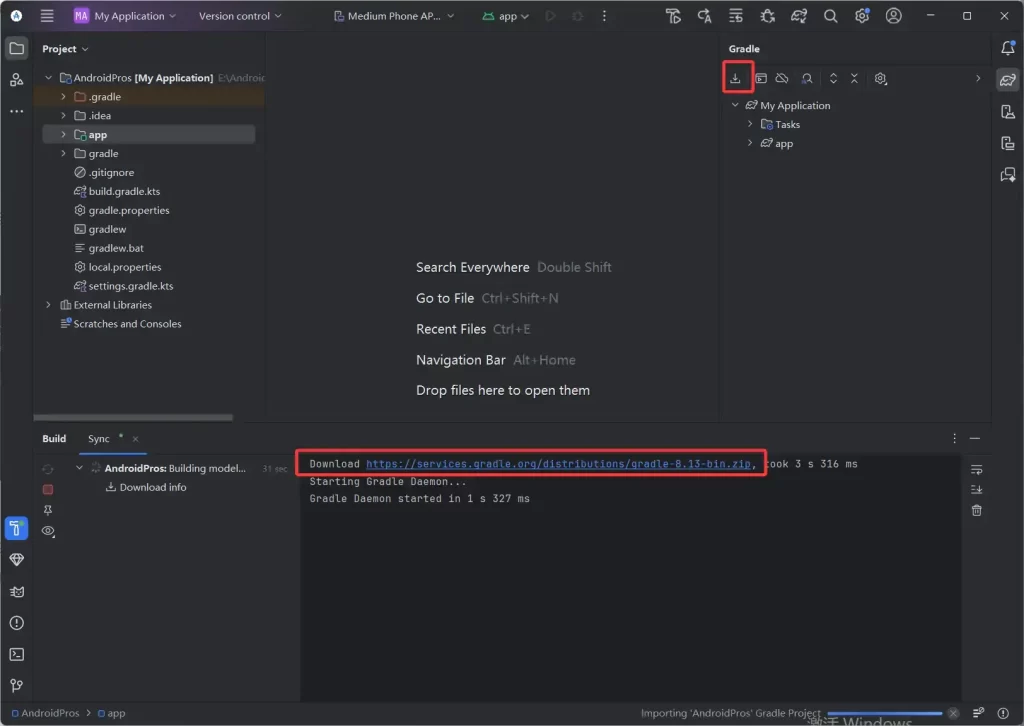Hide the Build tool window
This screenshot has width=1024, height=726.
pyautogui.click(x=975, y=438)
